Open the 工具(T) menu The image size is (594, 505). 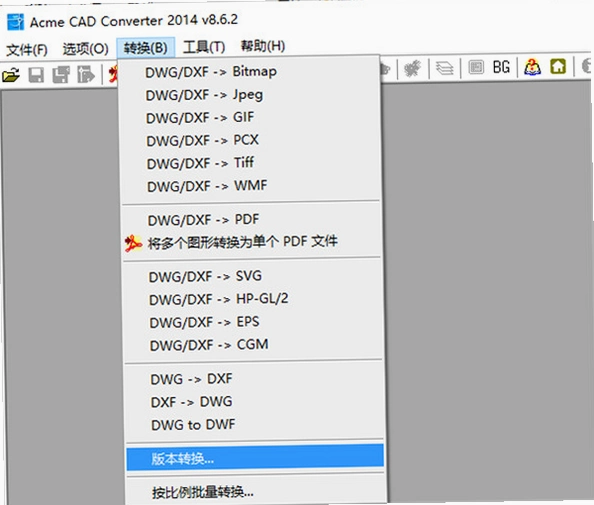coord(204,47)
